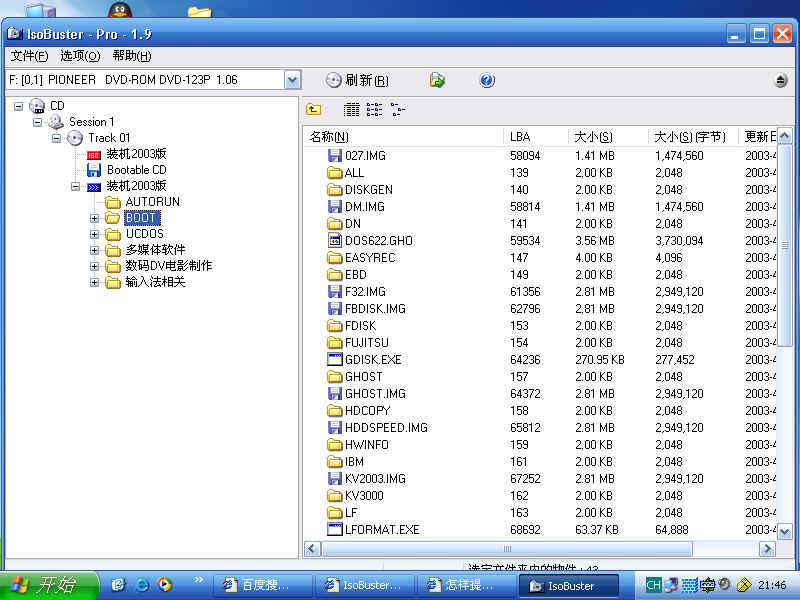Open the 帮助(H) menu
Image resolution: width=800 pixels, height=600 pixels.
(x=132, y=56)
